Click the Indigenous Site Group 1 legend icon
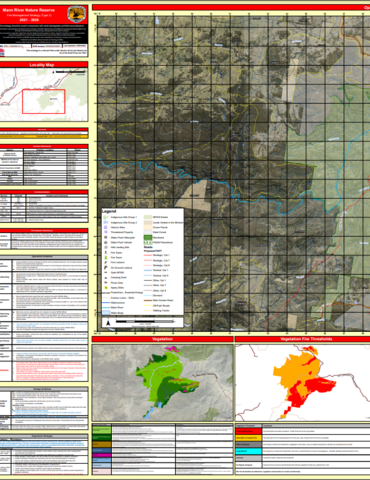The height and width of the screenshot is (480, 370). (x=106, y=217)
